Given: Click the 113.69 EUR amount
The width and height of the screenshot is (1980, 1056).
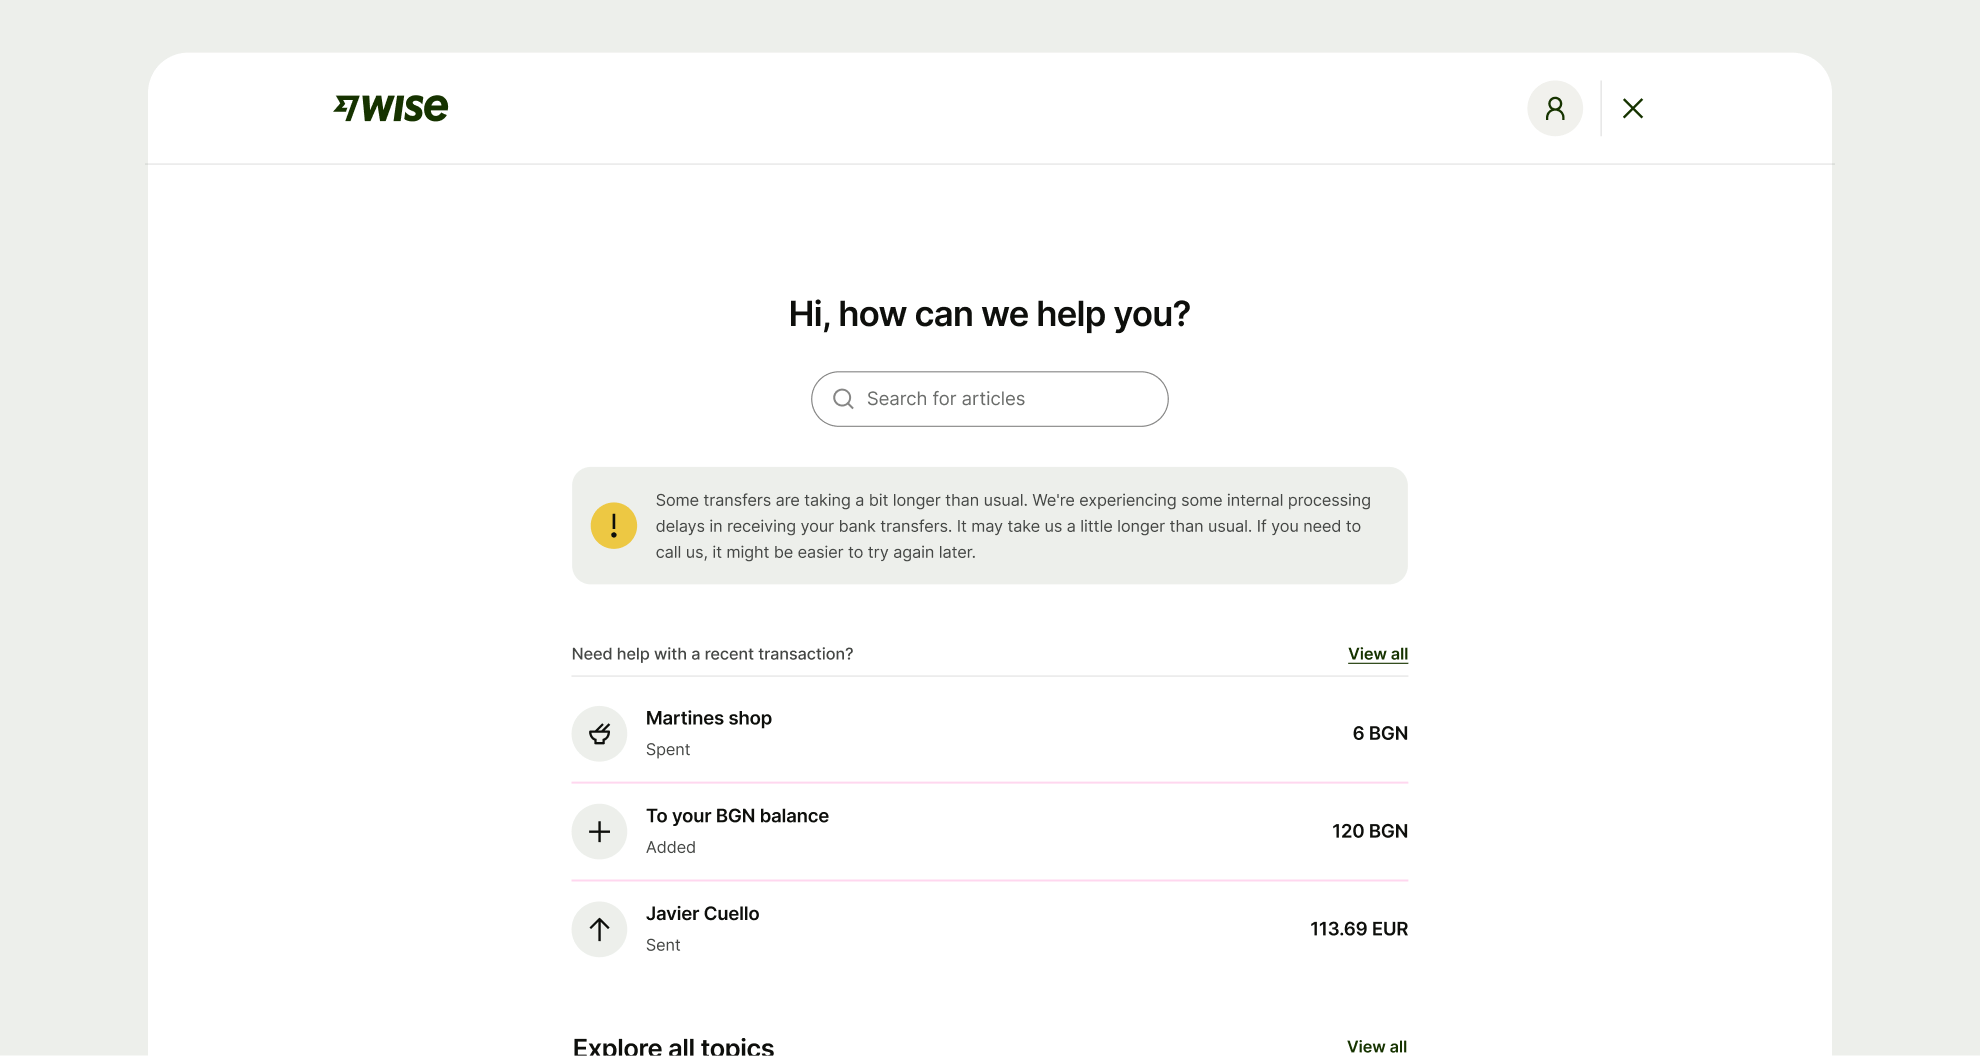Looking at the screenshot, I should pos(1358,929).
